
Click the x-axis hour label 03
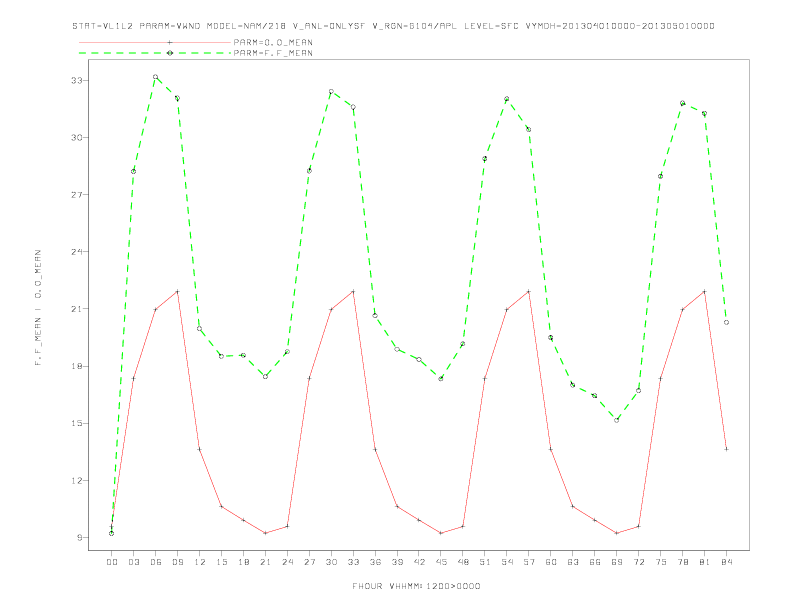133,562
